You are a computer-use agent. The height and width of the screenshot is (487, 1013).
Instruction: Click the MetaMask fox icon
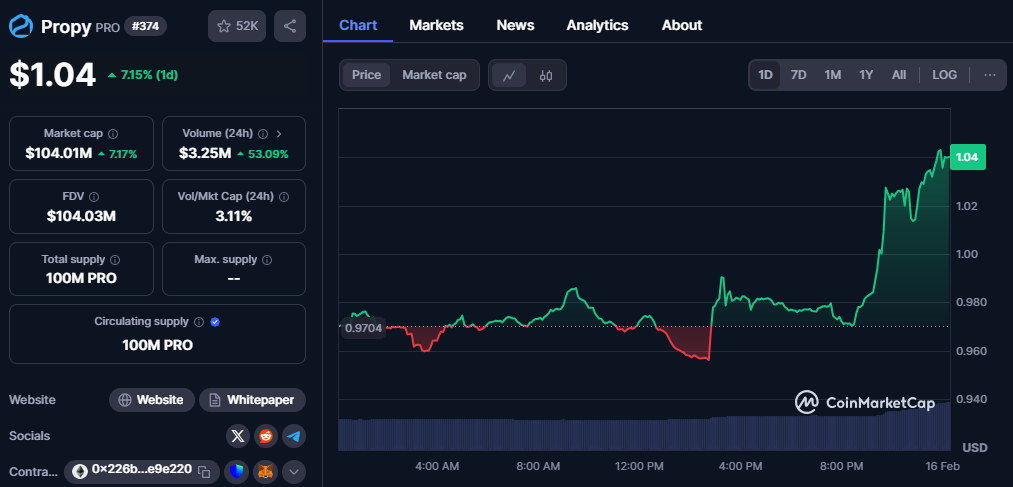click(265, 471)
